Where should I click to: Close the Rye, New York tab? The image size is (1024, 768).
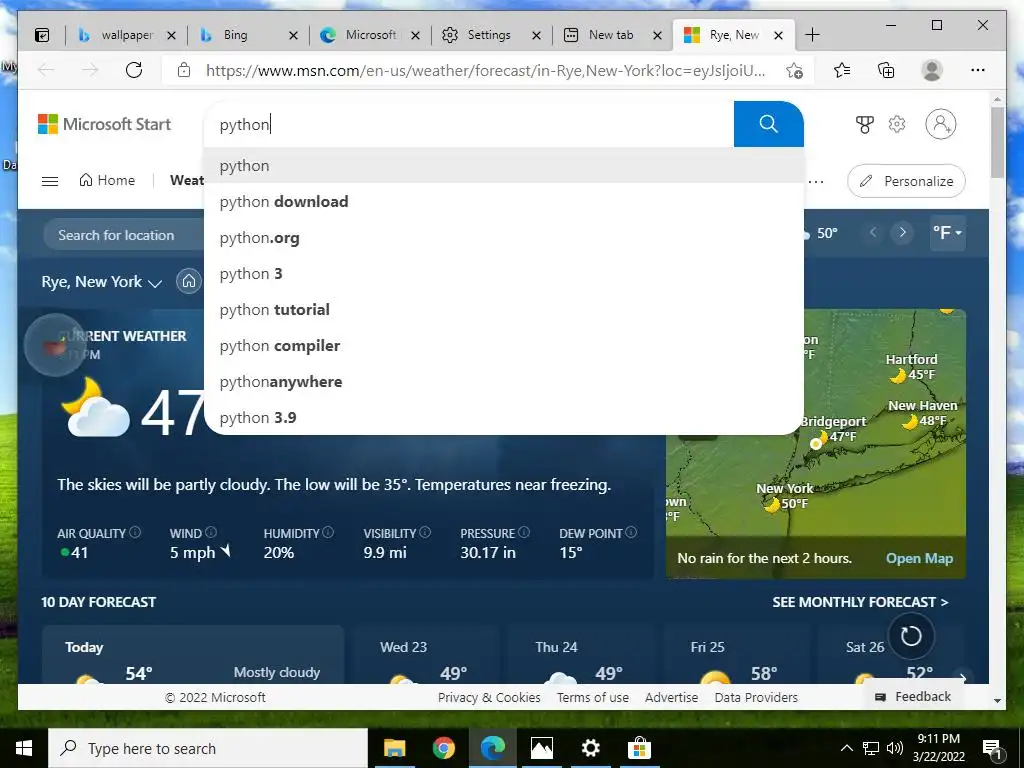tap(778, 35)
